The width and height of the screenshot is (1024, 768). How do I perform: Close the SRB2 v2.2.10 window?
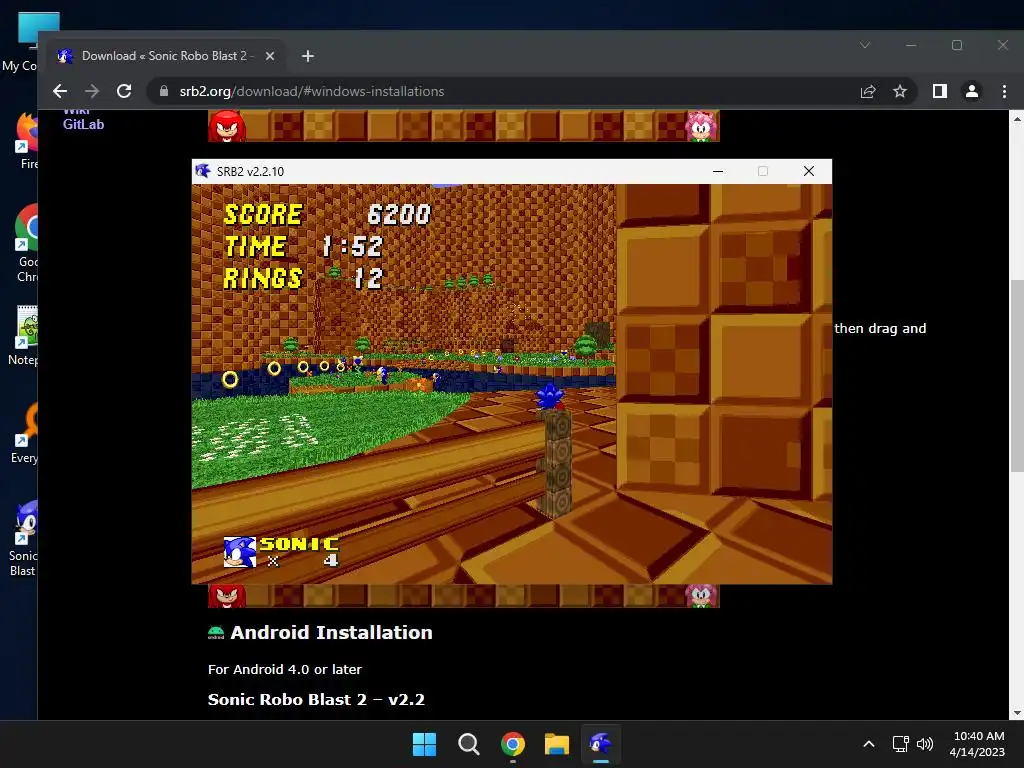click(x=808, y=171)
